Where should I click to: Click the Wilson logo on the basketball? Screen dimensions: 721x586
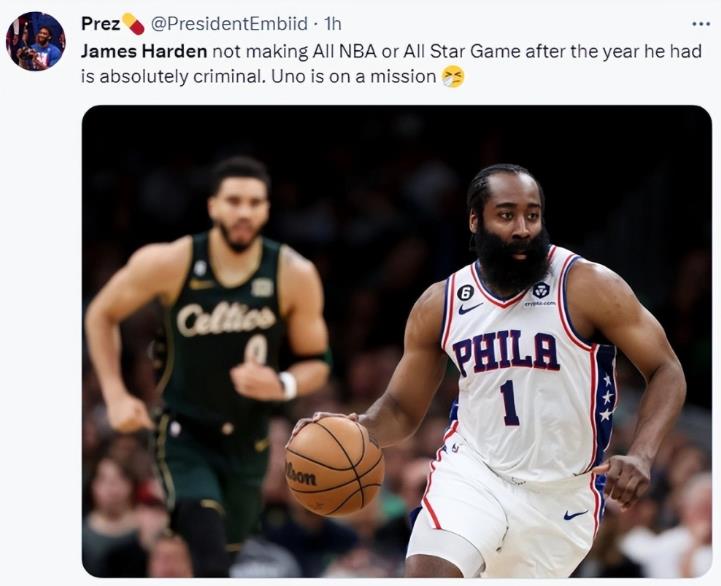tap(301, 476)
